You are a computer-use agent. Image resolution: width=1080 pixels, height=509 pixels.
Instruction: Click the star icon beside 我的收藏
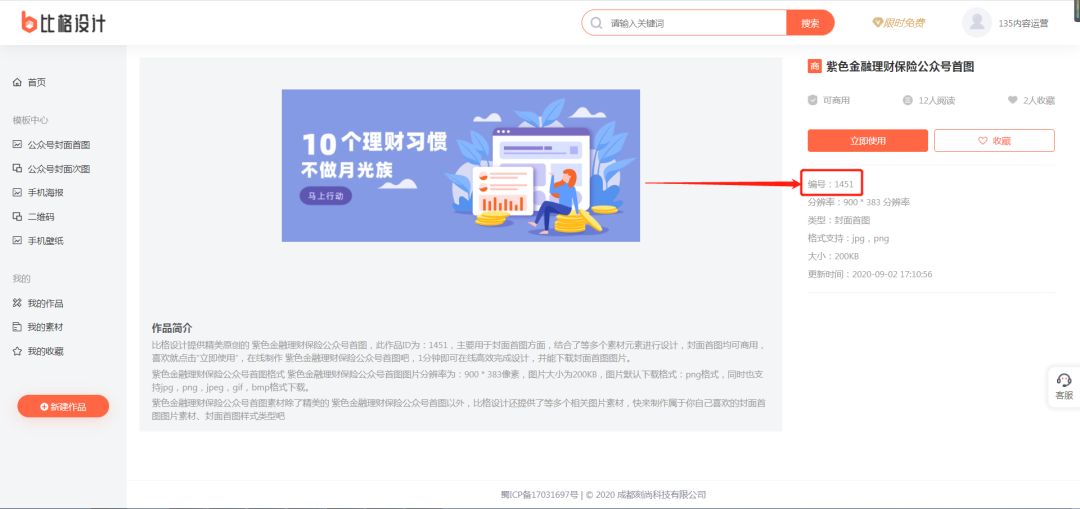[17, 351]
